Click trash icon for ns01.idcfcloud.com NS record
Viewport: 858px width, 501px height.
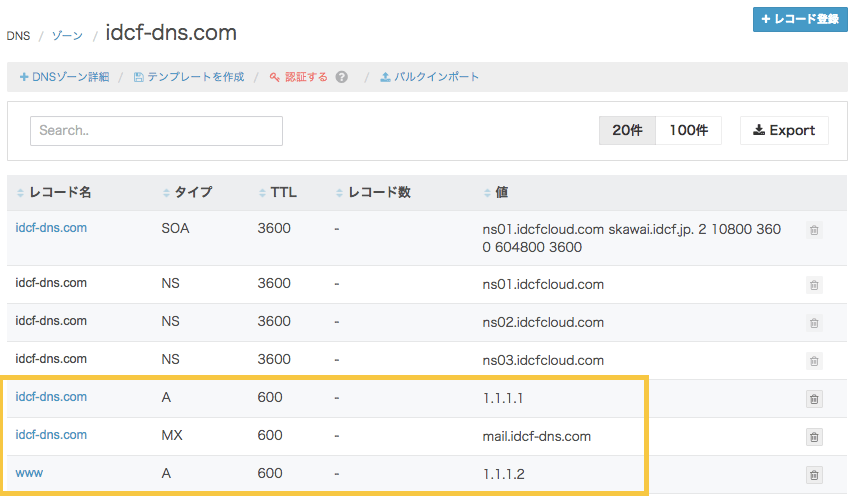[x=814, y=285]
